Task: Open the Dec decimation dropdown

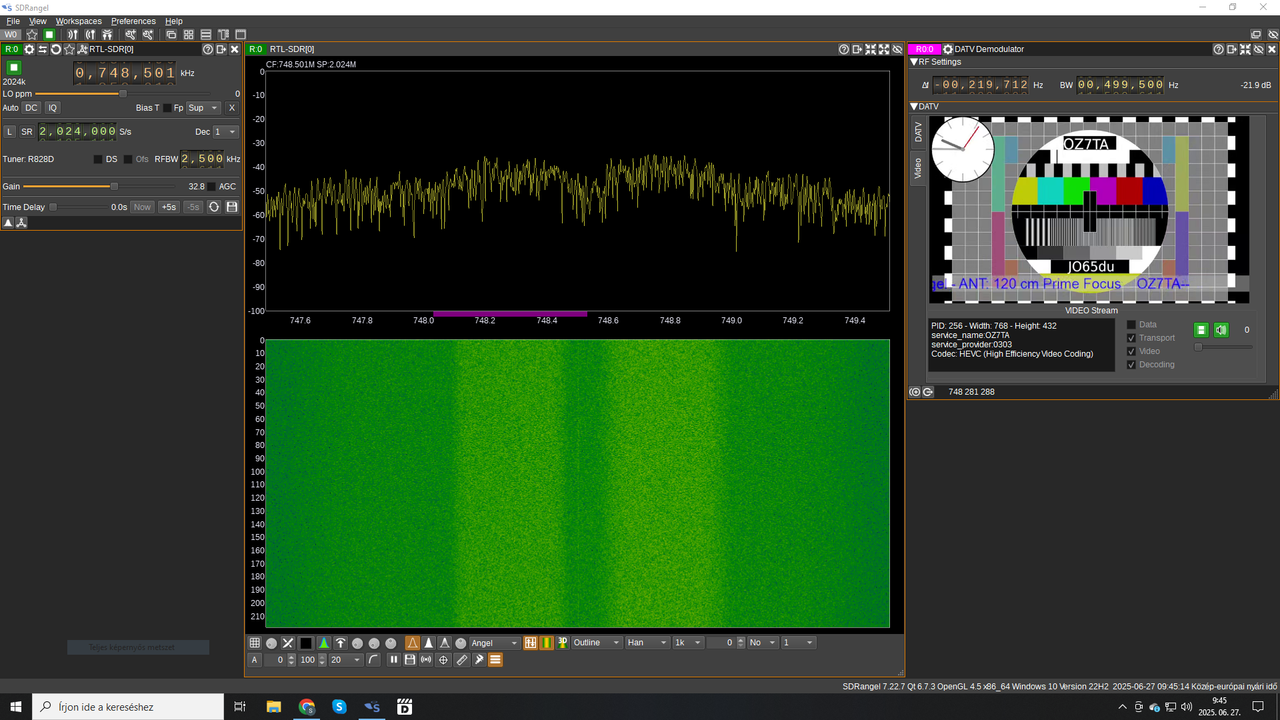Action: 226,132
